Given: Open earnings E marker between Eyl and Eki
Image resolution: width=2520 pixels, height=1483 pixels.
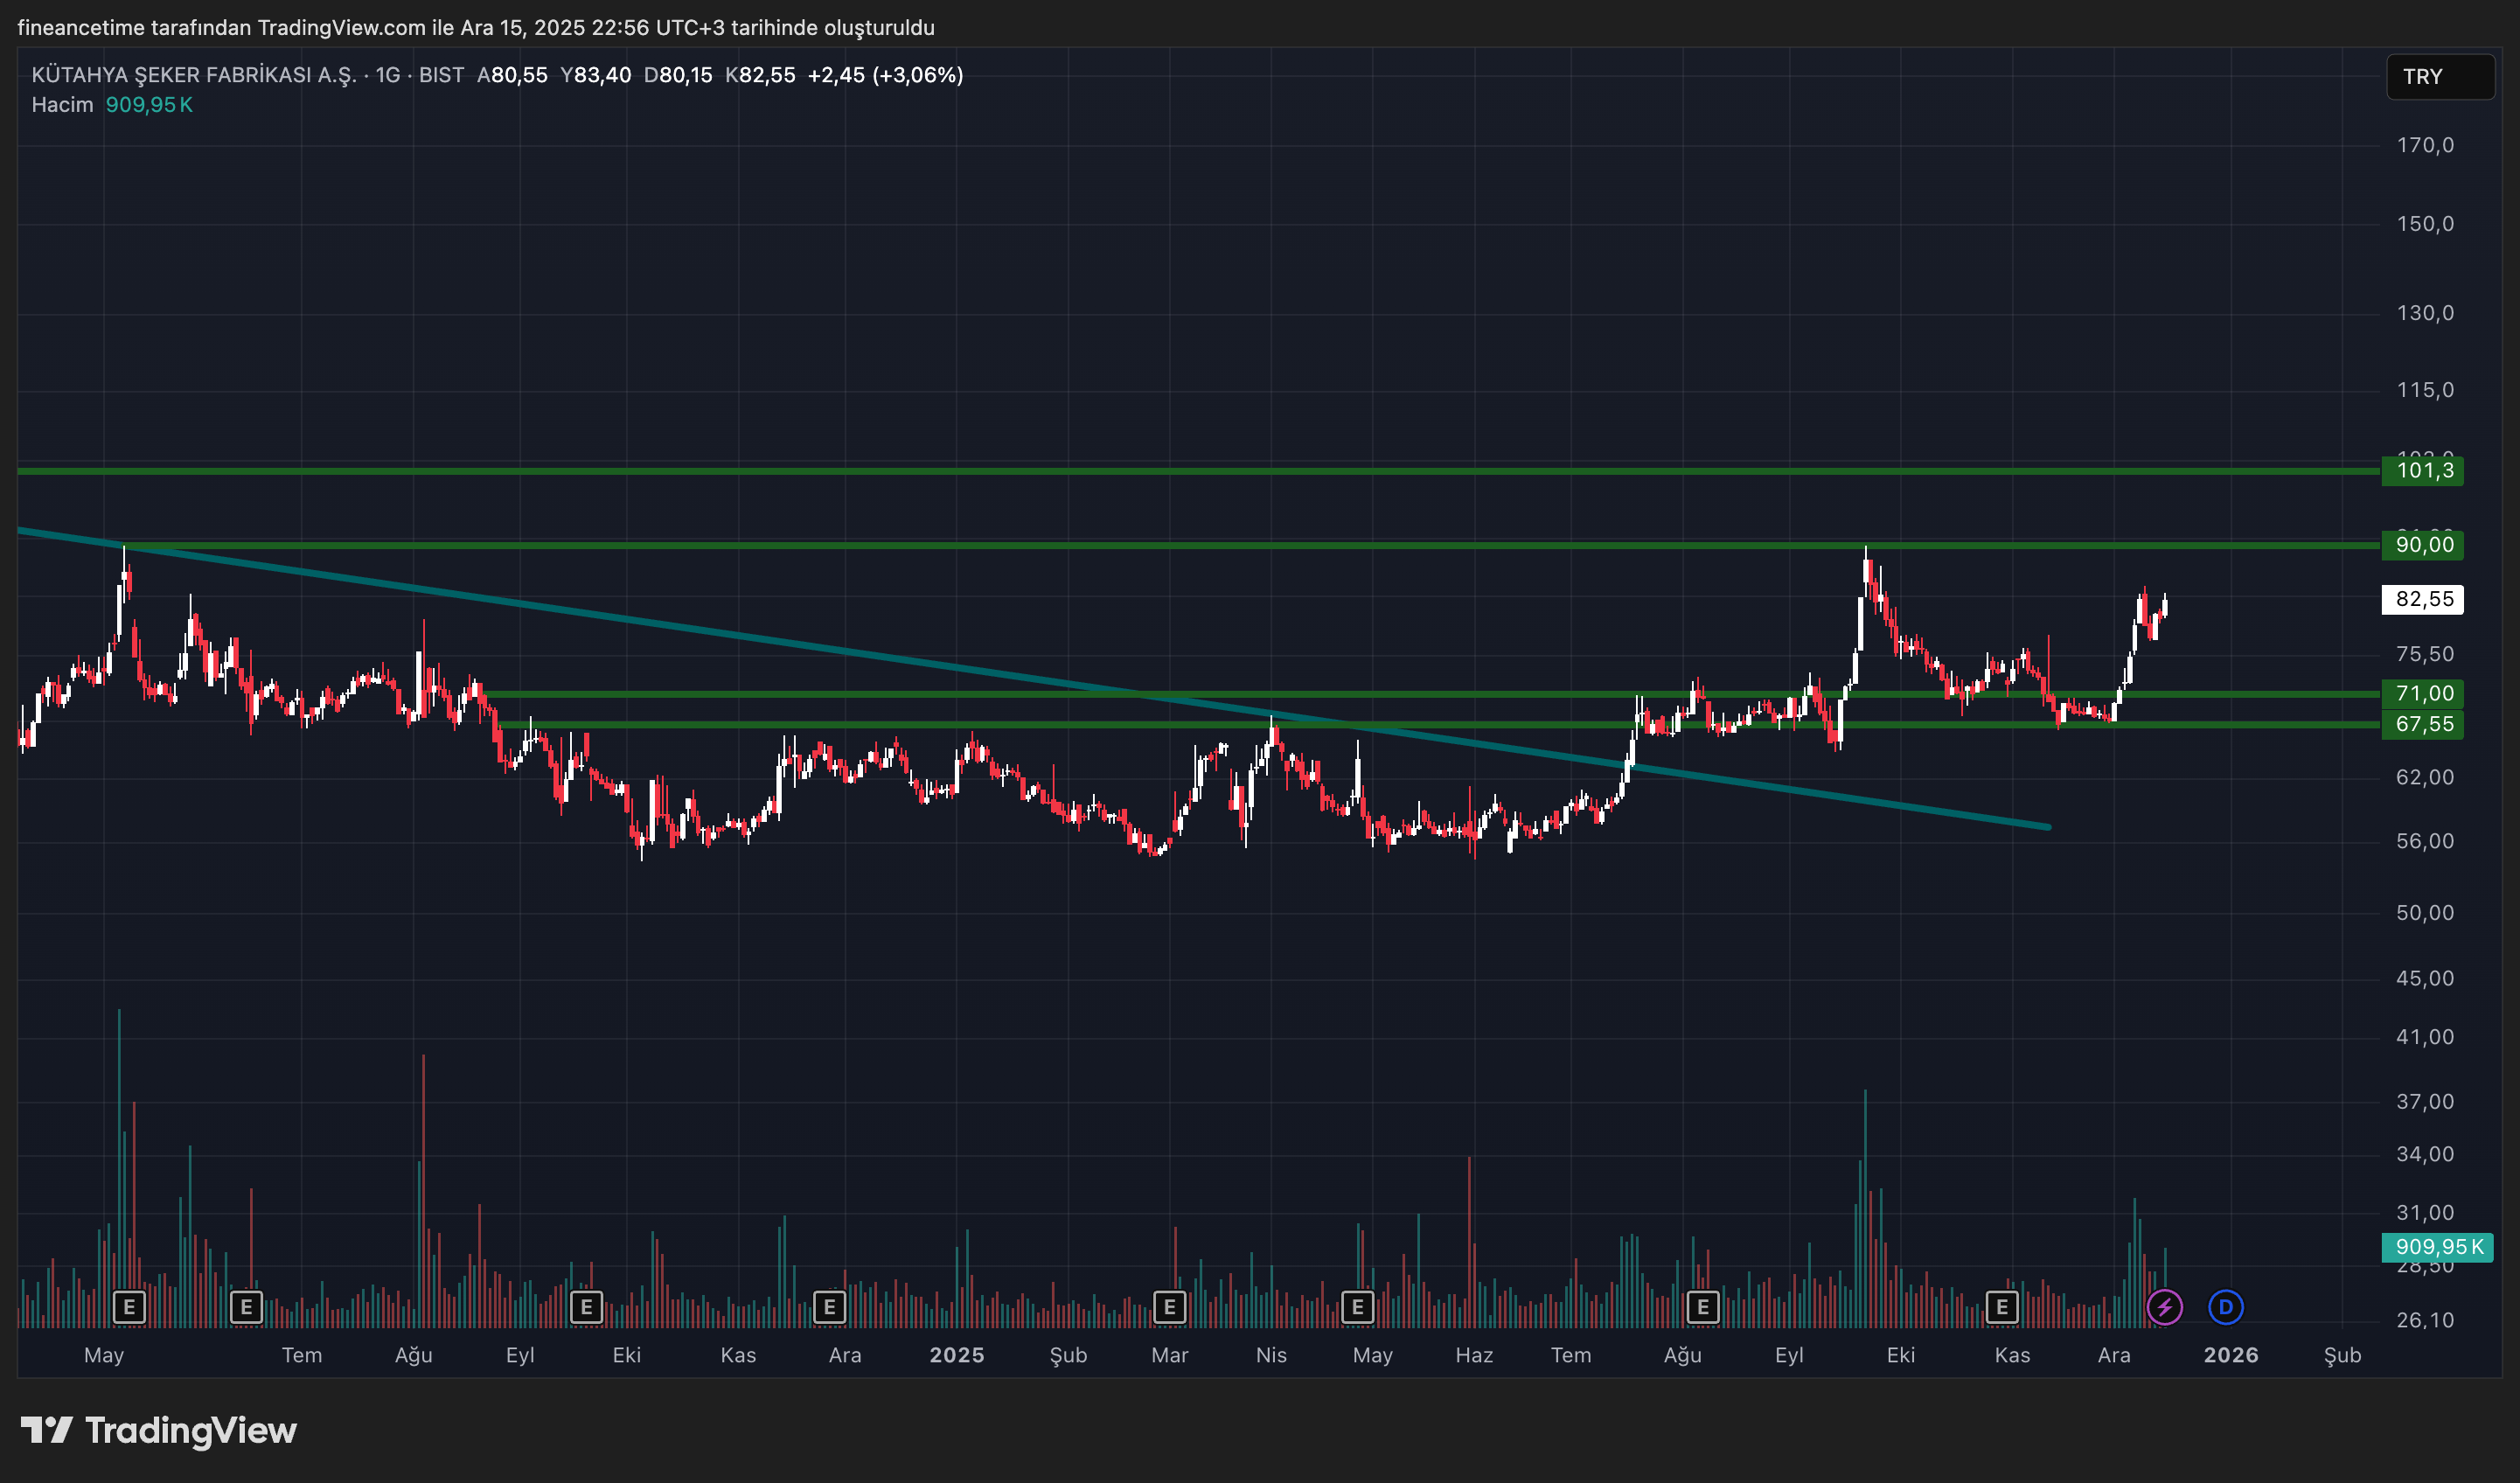Looking at the screenshot, I should (586, 1307).
